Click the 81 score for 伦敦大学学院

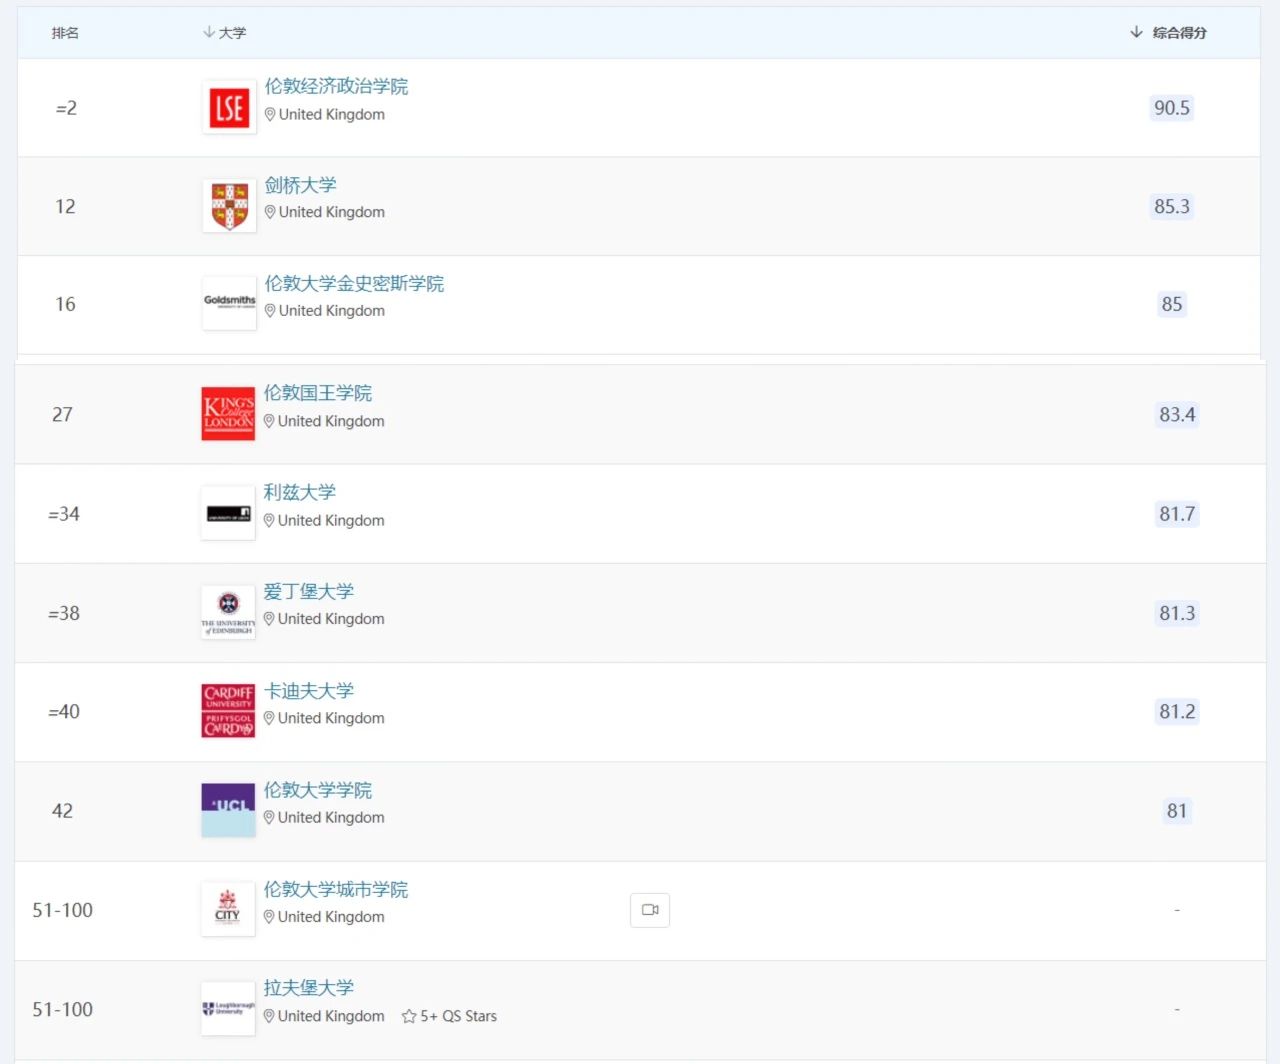click(1177, 811)
